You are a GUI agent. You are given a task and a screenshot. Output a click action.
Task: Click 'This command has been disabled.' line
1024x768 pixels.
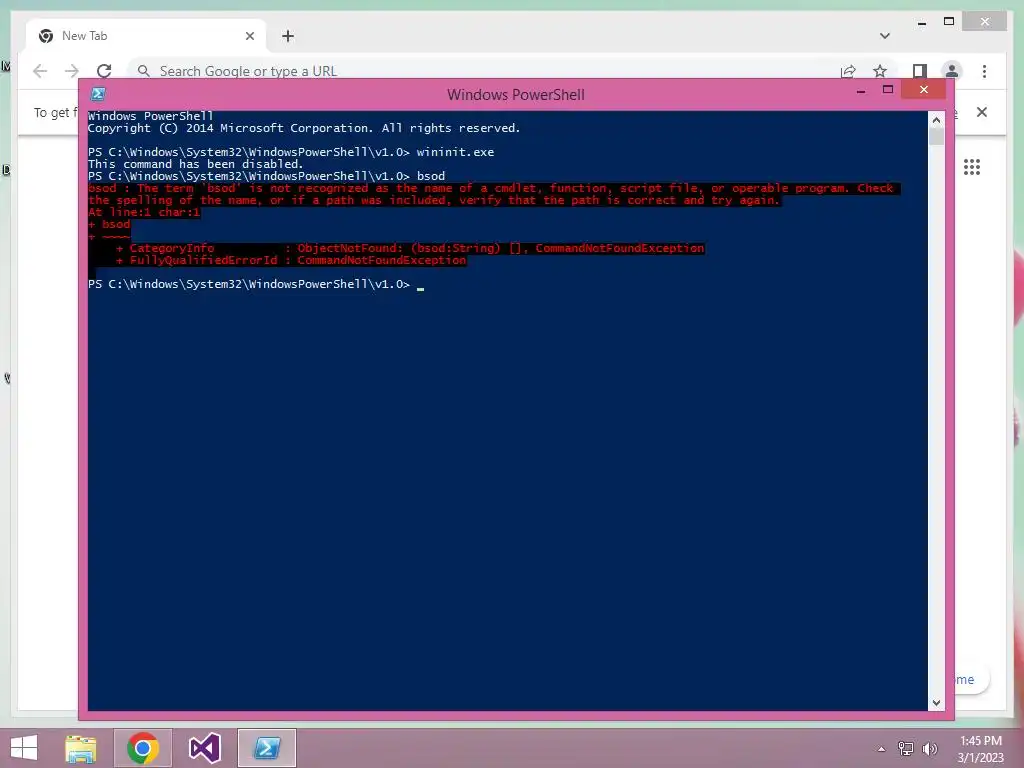[195, 164]
